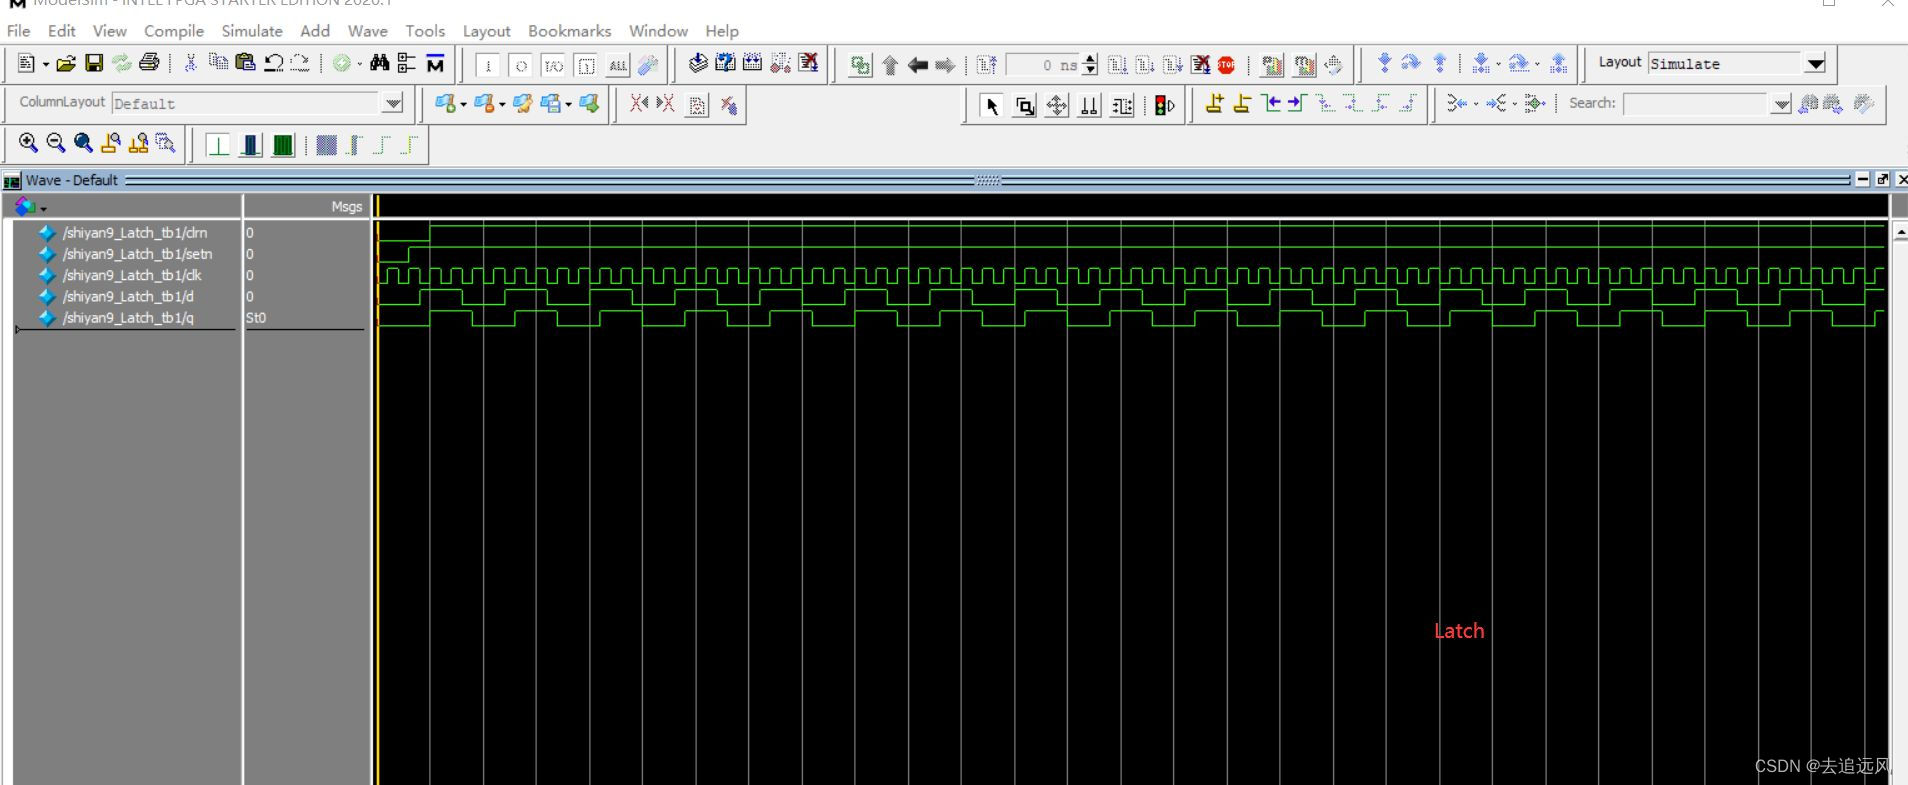This screenshot has width=1908, height=785.
Task: Click the ModelSim M icon in the toolbar
Action: pyautogui.click(x=435, y=64)
